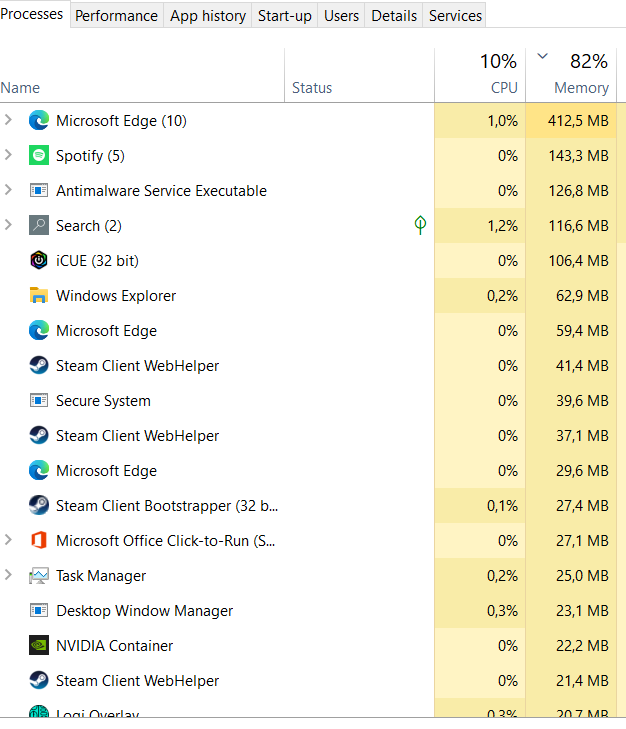Click the 22,2 MB memory value
626x729 pixels.
point(582,646)
